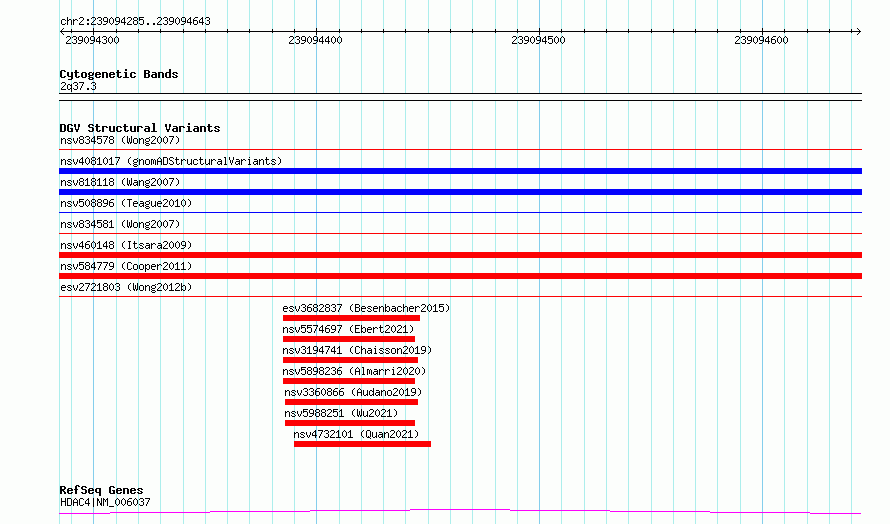Click the thin red line under nsv834581
Image resolution: width=890 pixels, height=524 pixels.
pyautogui.click(x=460, y=234)
